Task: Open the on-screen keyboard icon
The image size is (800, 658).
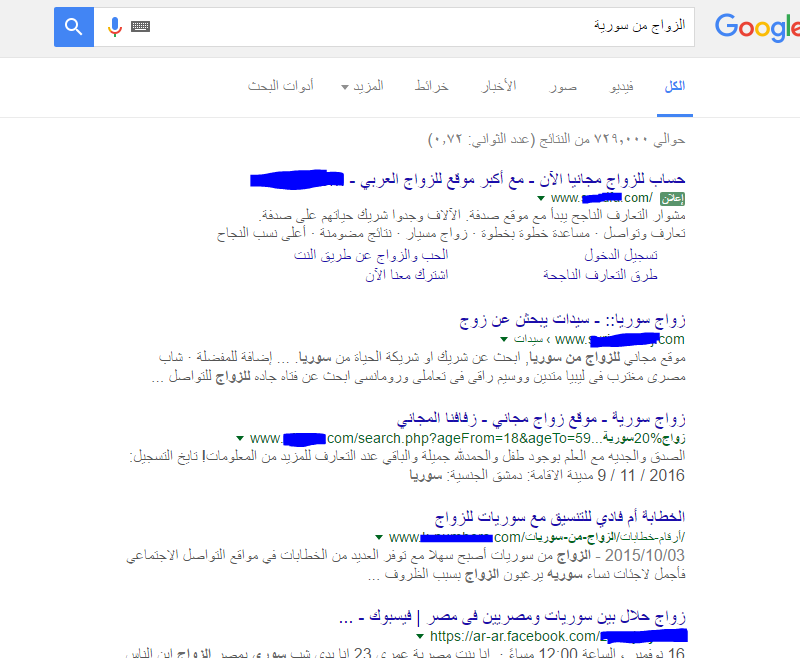Action: (140, 27)
